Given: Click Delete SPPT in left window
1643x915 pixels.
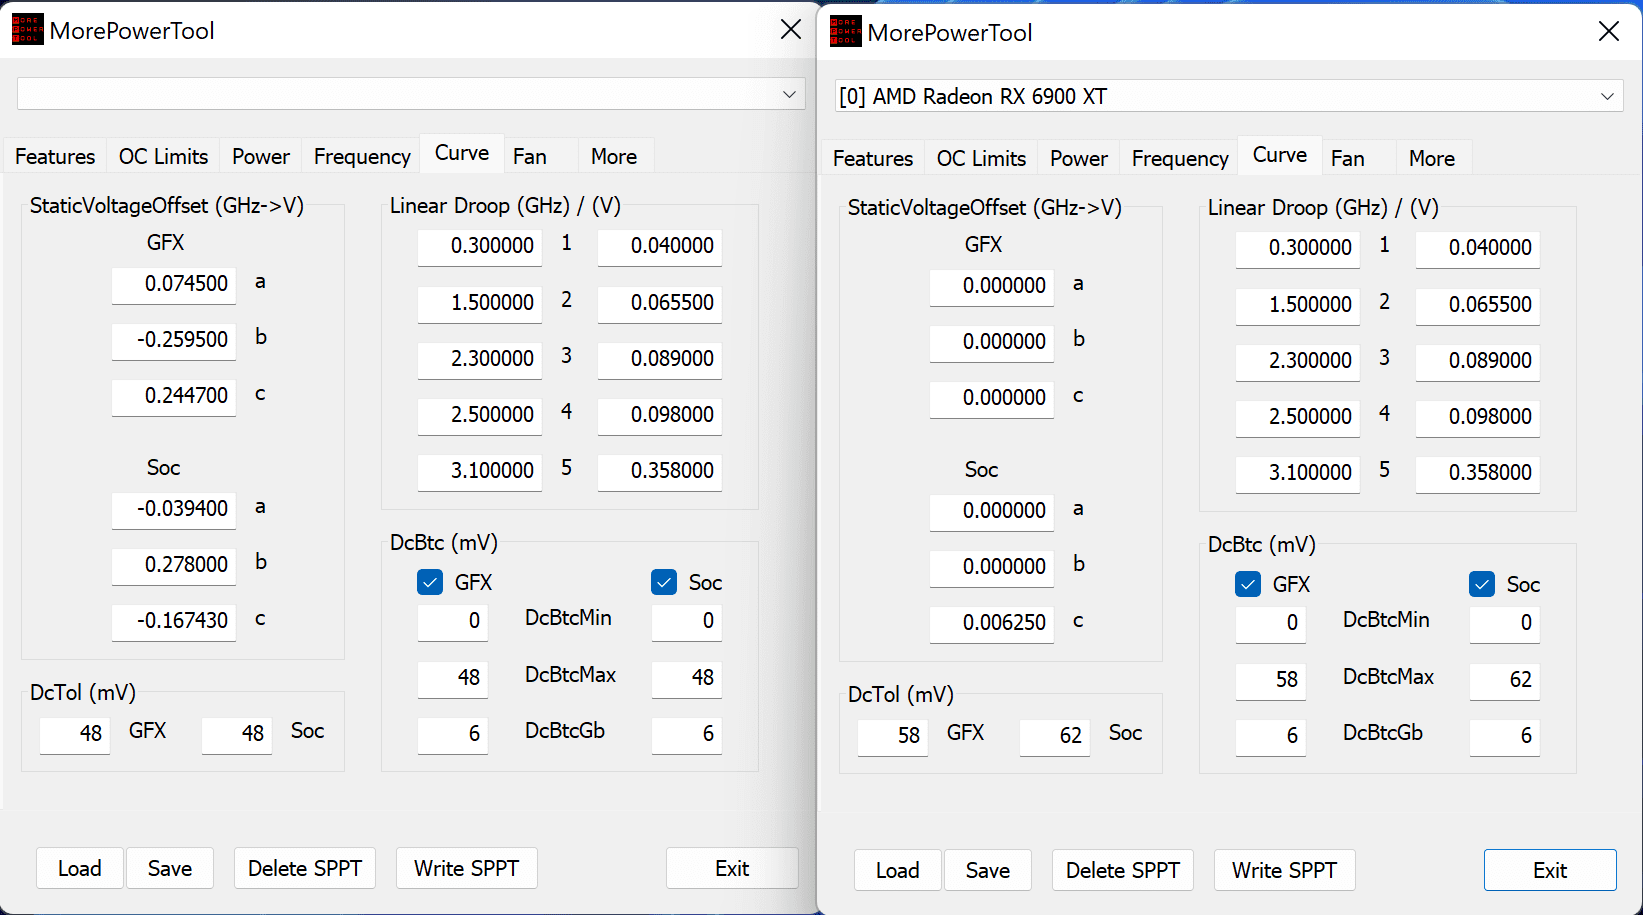Looking at the screenshot, I should pos(305,868).
